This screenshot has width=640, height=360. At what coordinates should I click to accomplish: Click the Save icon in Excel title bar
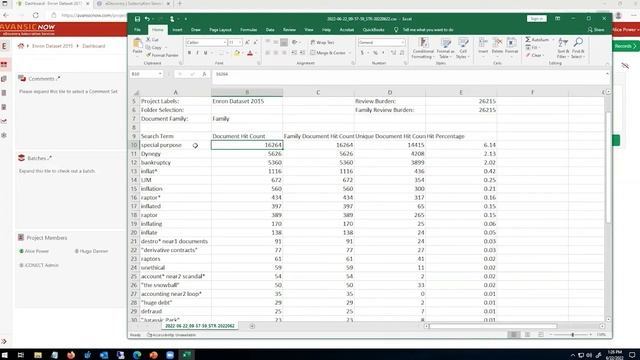coord(137,19)
